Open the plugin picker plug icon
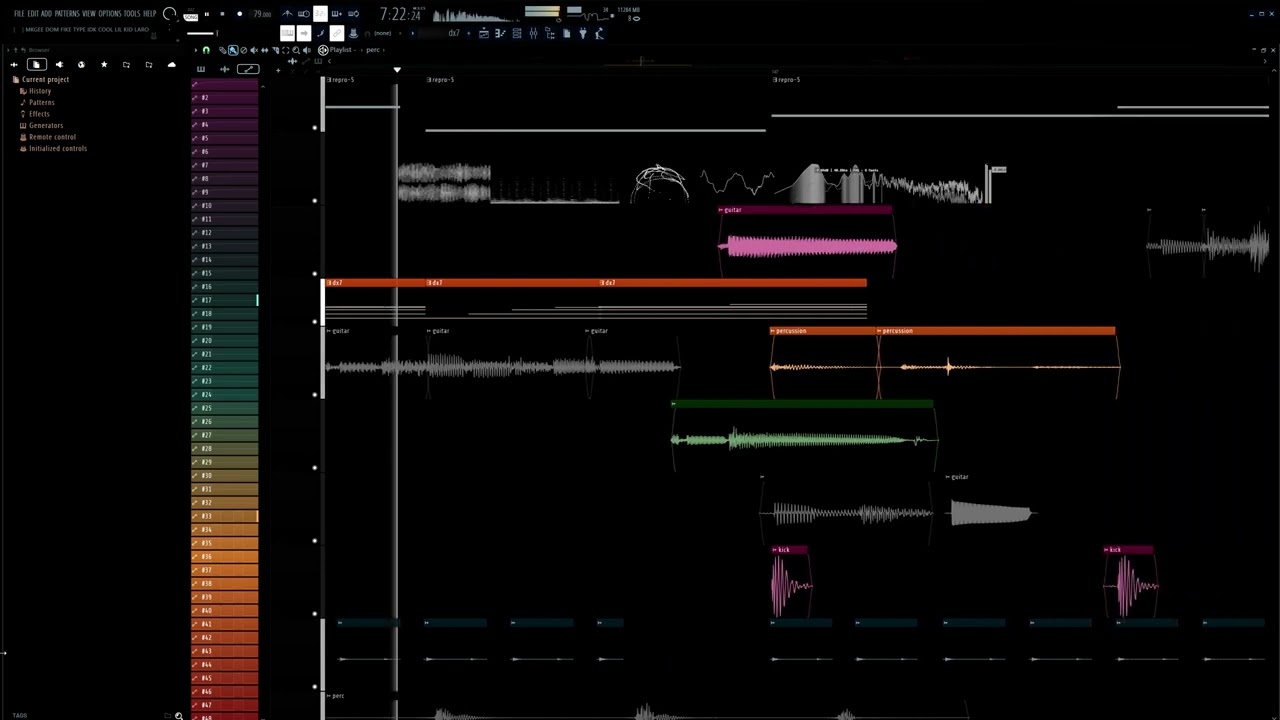Screen dimensions: 1280x720 [x=583, y=33]
